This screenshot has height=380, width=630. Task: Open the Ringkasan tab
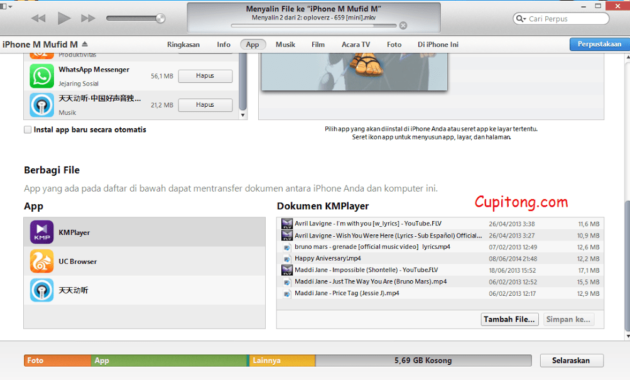183,45
